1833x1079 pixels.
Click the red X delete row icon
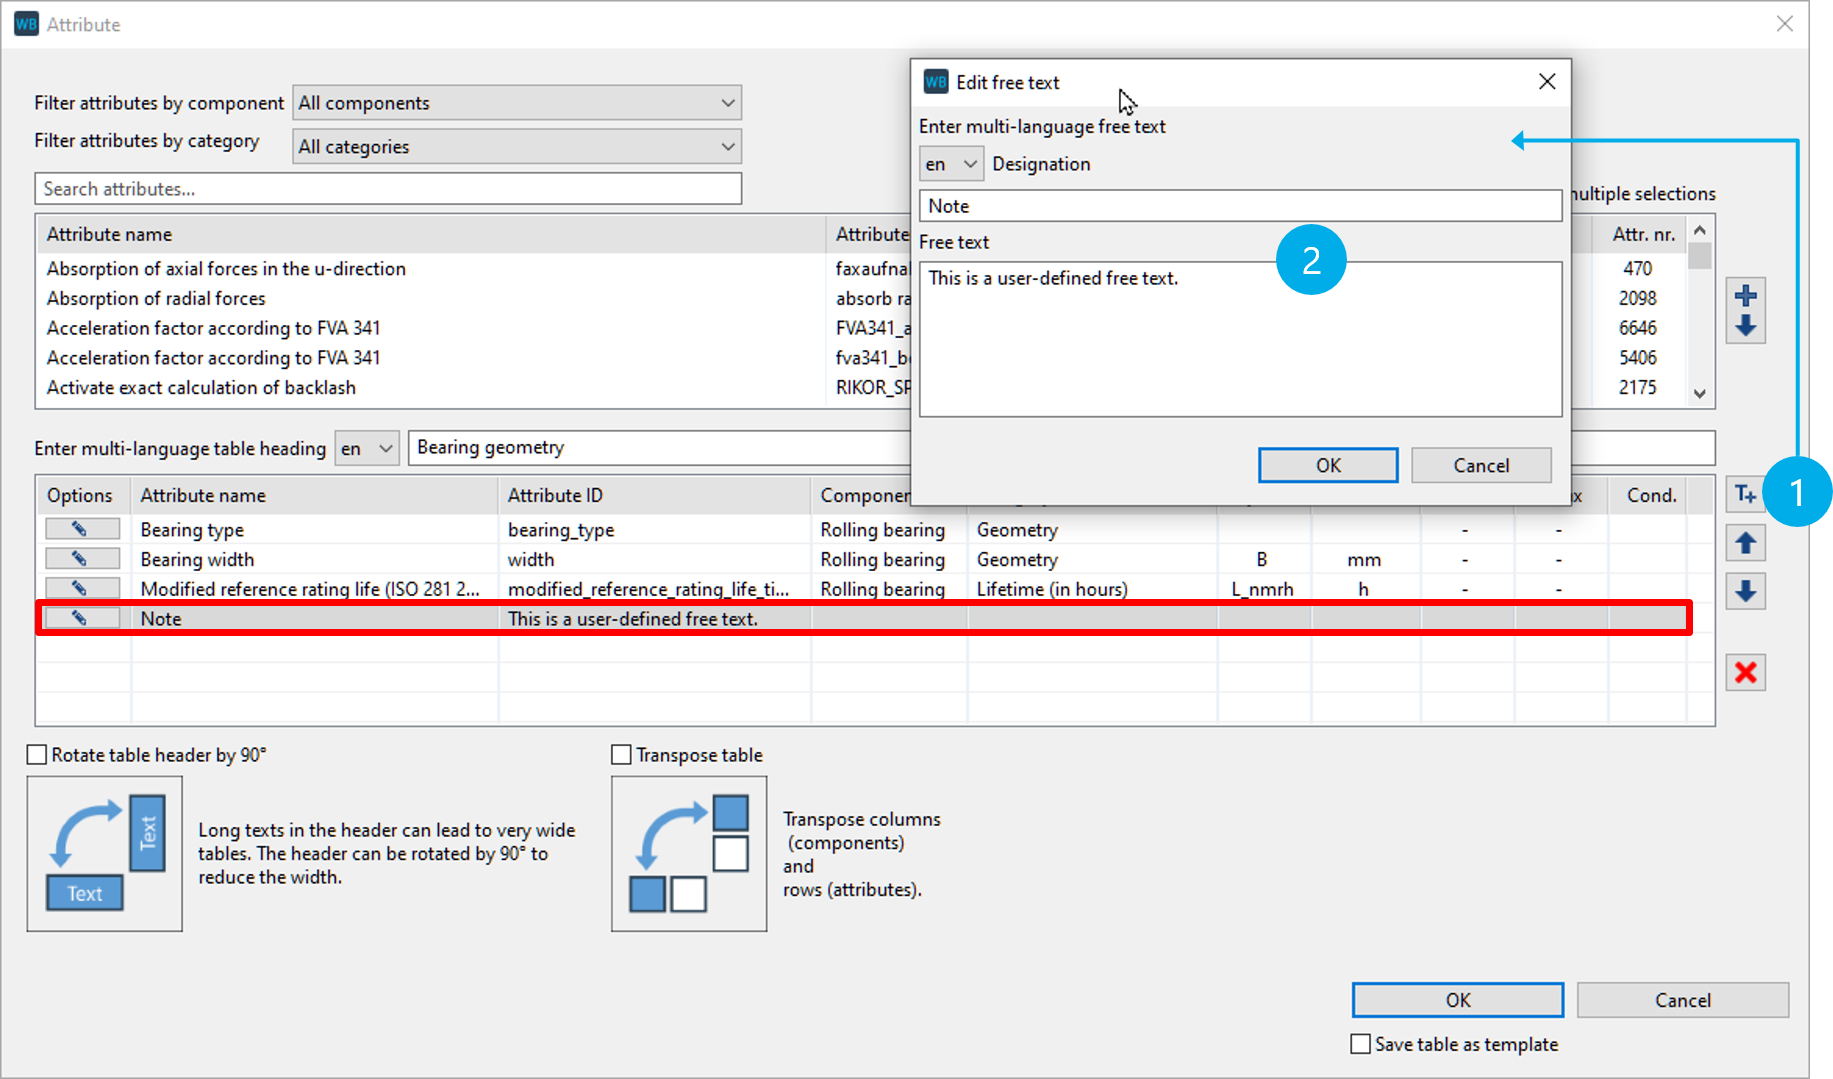[1745, 672]
